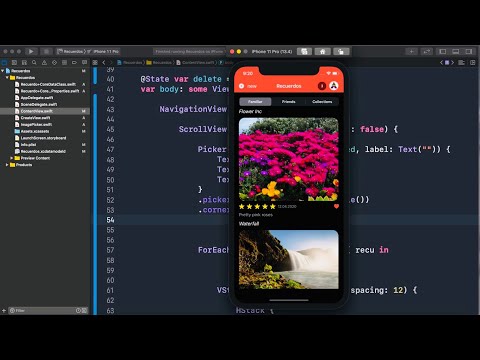This screenshot has width=480, height=360.
Task: Toggle the Inspectors panel visibility
Action: [469, 51]
